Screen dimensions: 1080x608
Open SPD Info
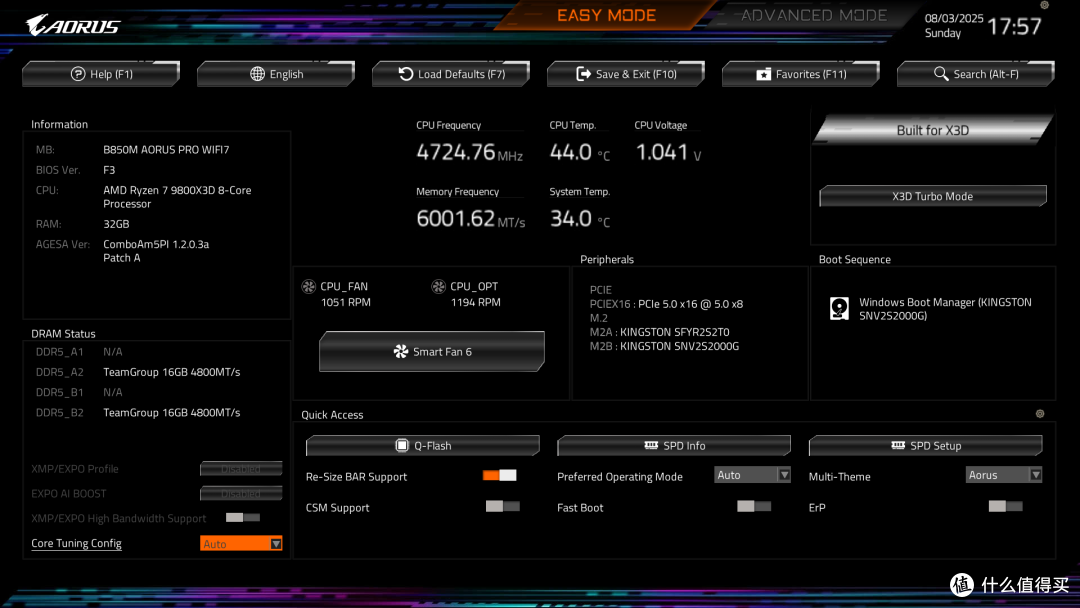(x=674, y=445)
